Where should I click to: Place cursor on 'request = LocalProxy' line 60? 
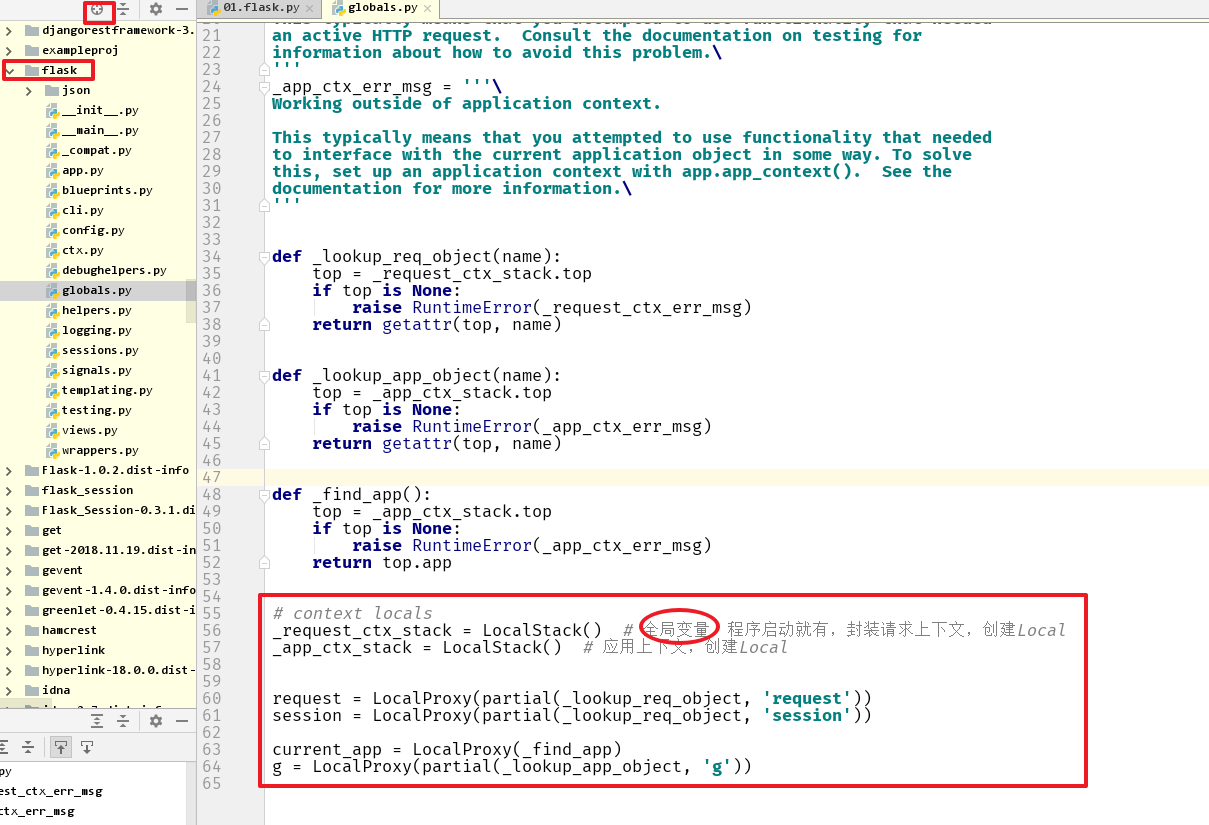(572, 698)
